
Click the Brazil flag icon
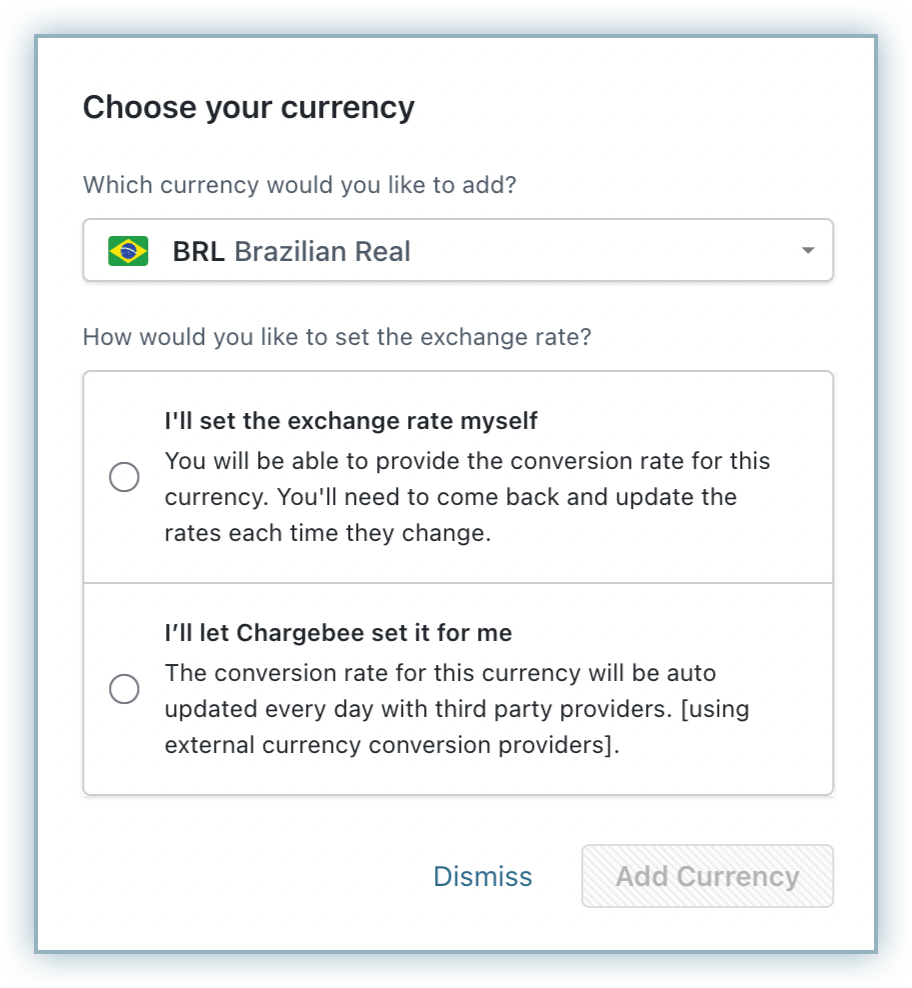click(x=128, y=251)
